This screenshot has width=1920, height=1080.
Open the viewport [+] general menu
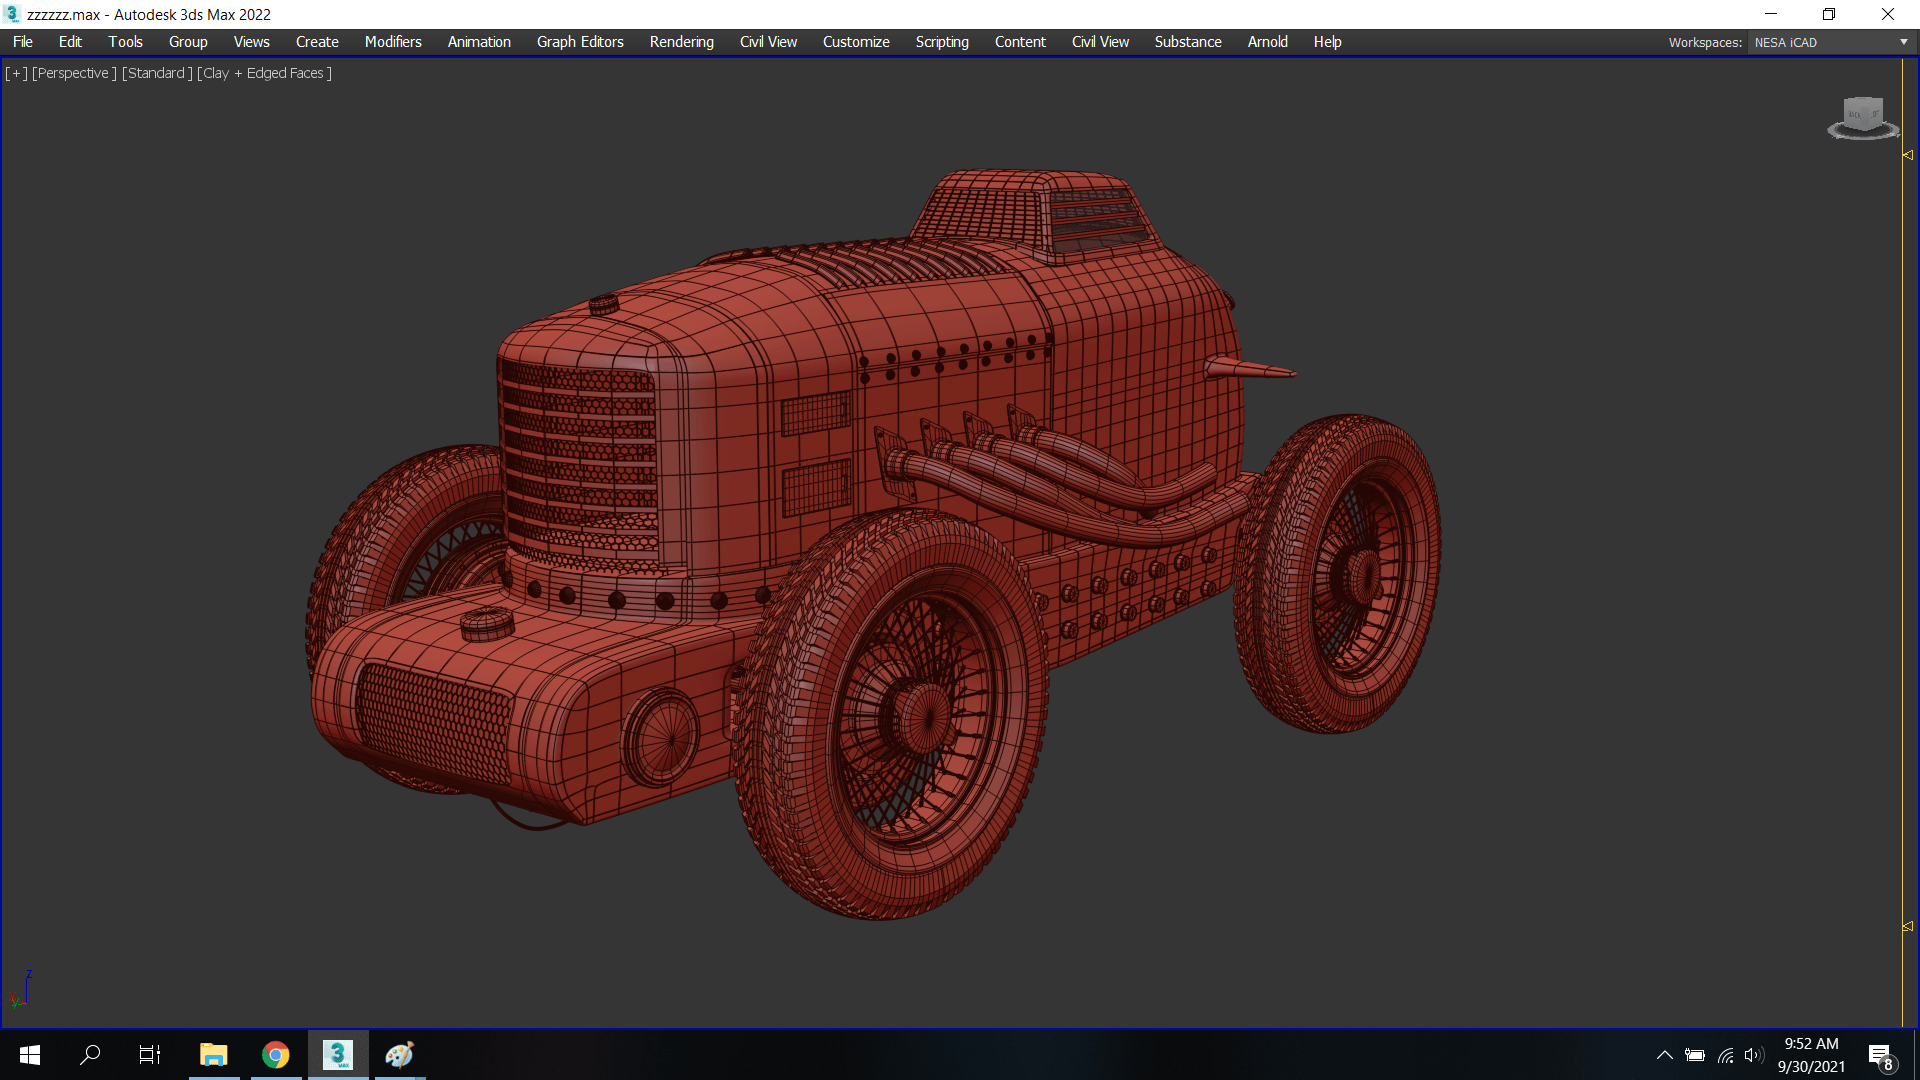pos(16,73)
